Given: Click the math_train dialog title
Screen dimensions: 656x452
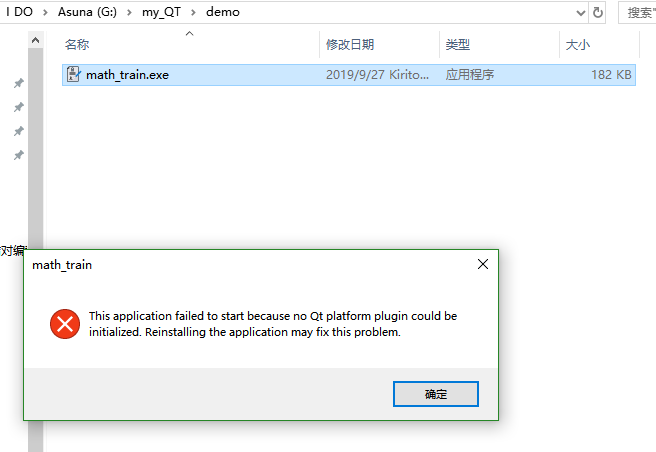Looking at the screenshot, I should 62,265.
